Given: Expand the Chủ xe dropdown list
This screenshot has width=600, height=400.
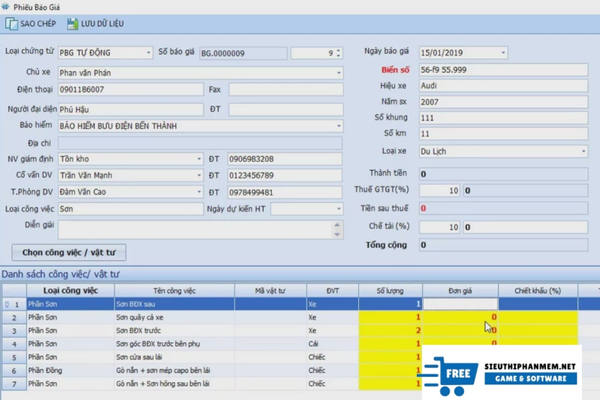Looking at the screenshot, I should pos(339,72).
